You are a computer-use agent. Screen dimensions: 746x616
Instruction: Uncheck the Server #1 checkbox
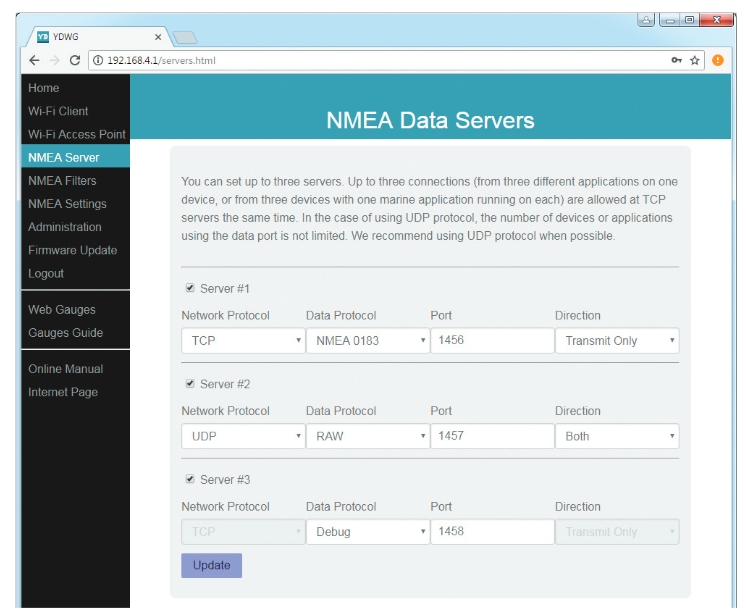[189, 289]
